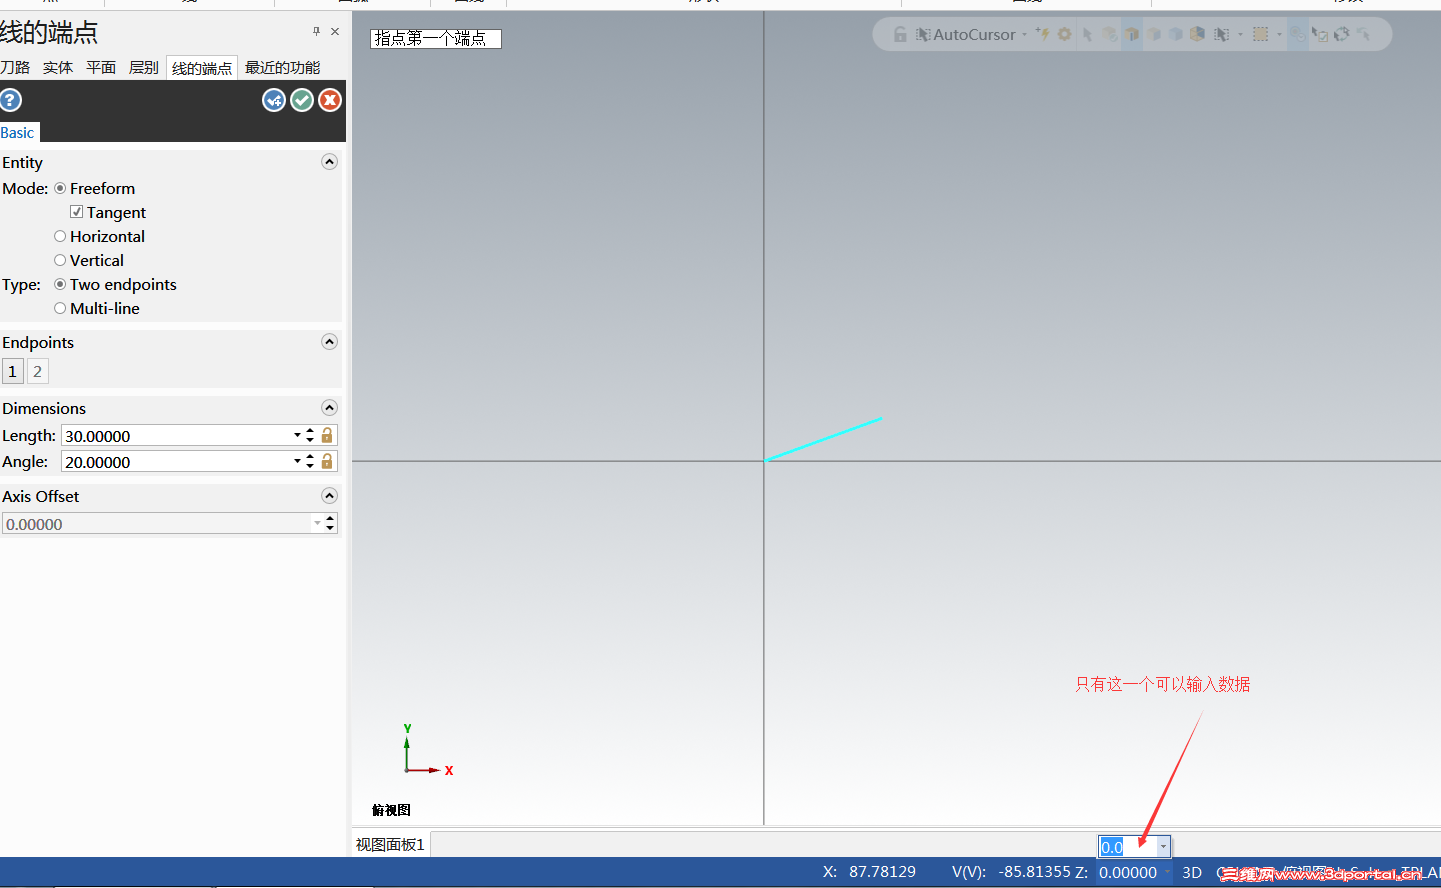Screen dimensions: 1441x888
Task: Open the Angle value dropdown
Action: point(297,461)
